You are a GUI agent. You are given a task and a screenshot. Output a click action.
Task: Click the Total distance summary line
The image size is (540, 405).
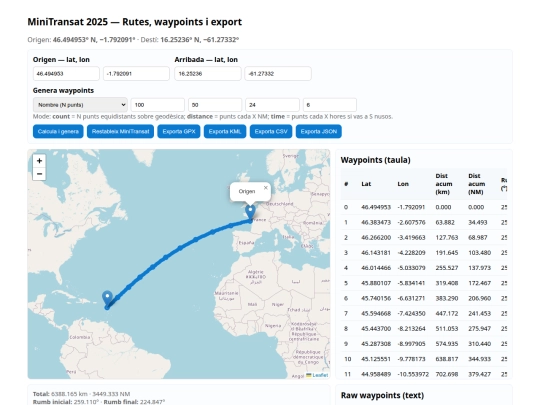coord(82,394)
